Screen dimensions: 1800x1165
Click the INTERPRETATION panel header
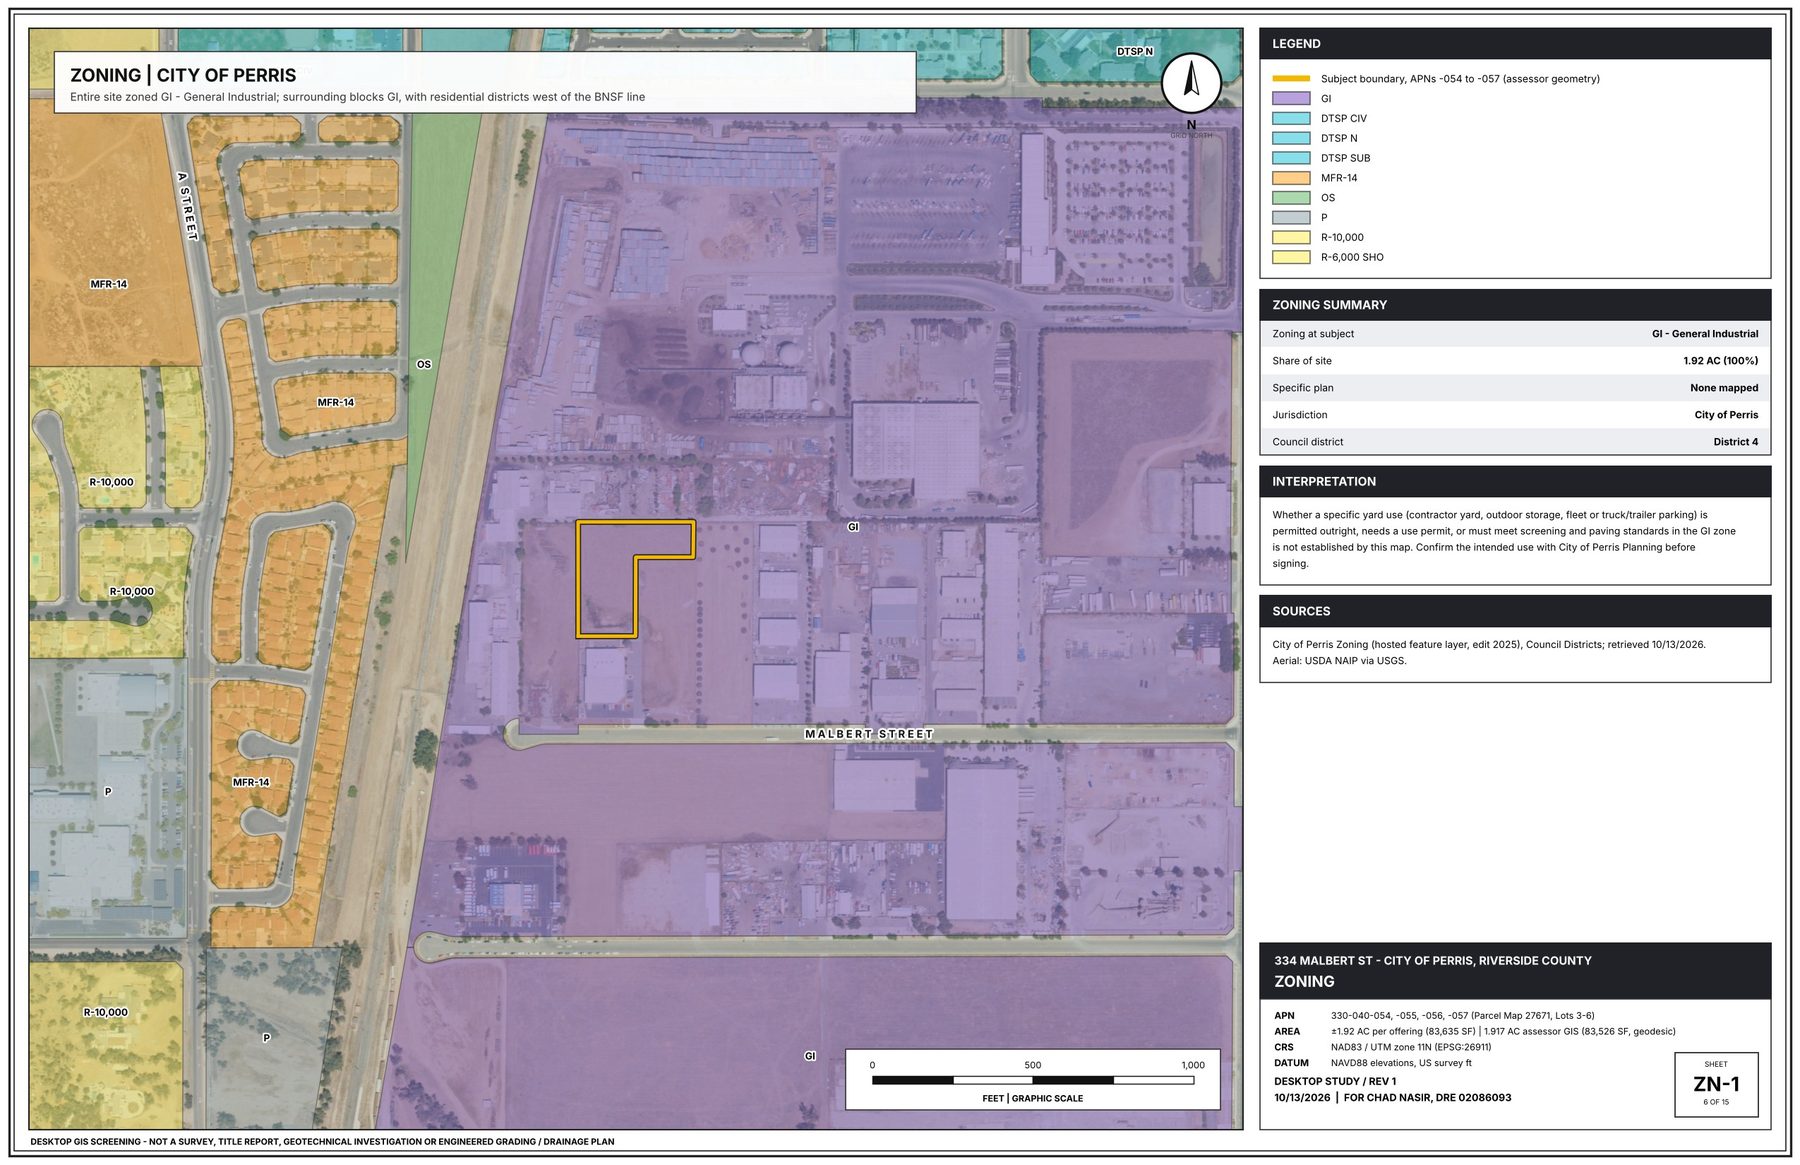[1515, 482]
